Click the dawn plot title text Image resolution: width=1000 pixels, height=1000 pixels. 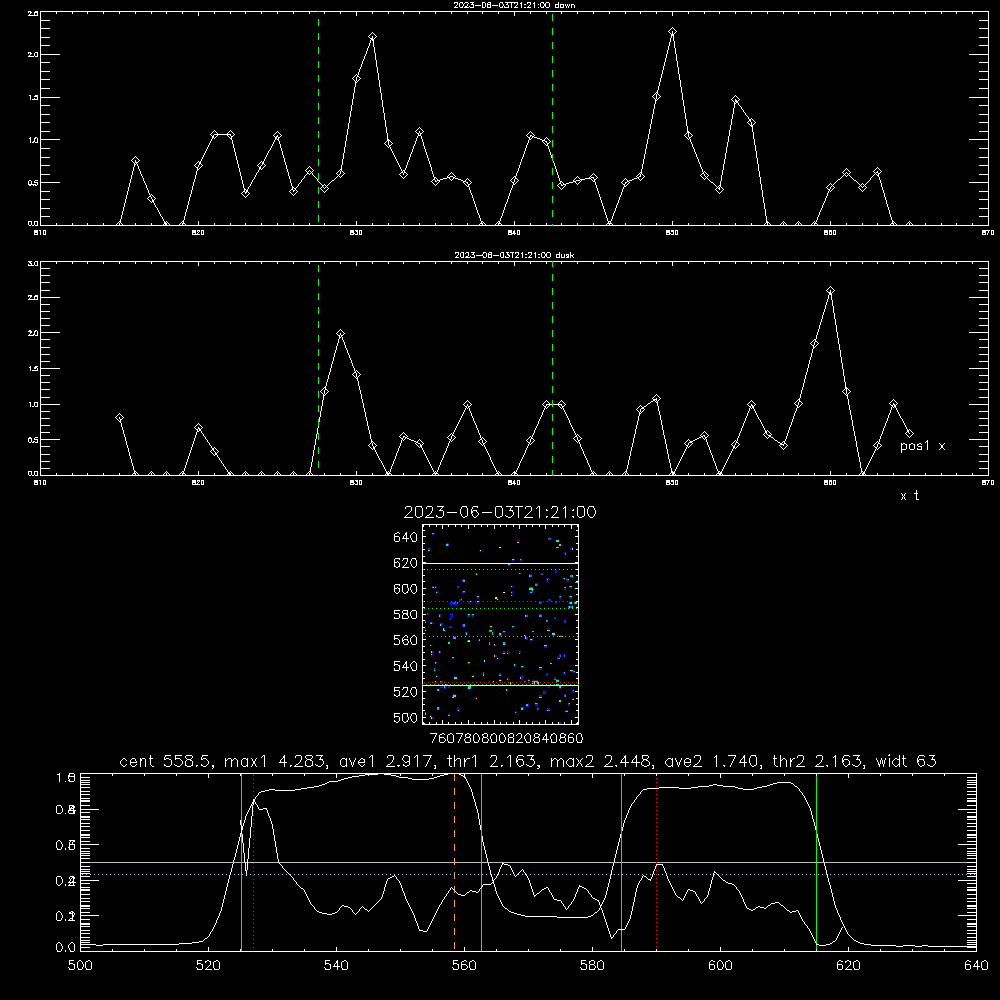click(514, 5)
